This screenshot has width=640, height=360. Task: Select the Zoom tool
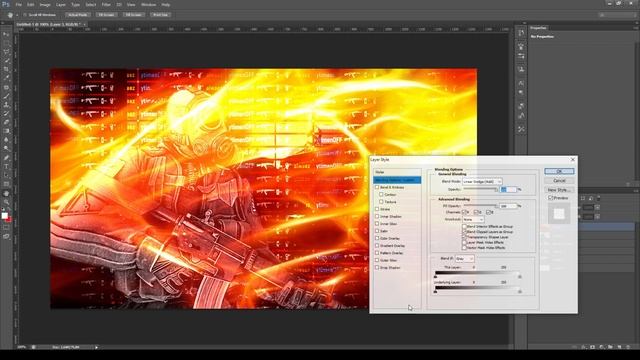click(x=6, y=202)
